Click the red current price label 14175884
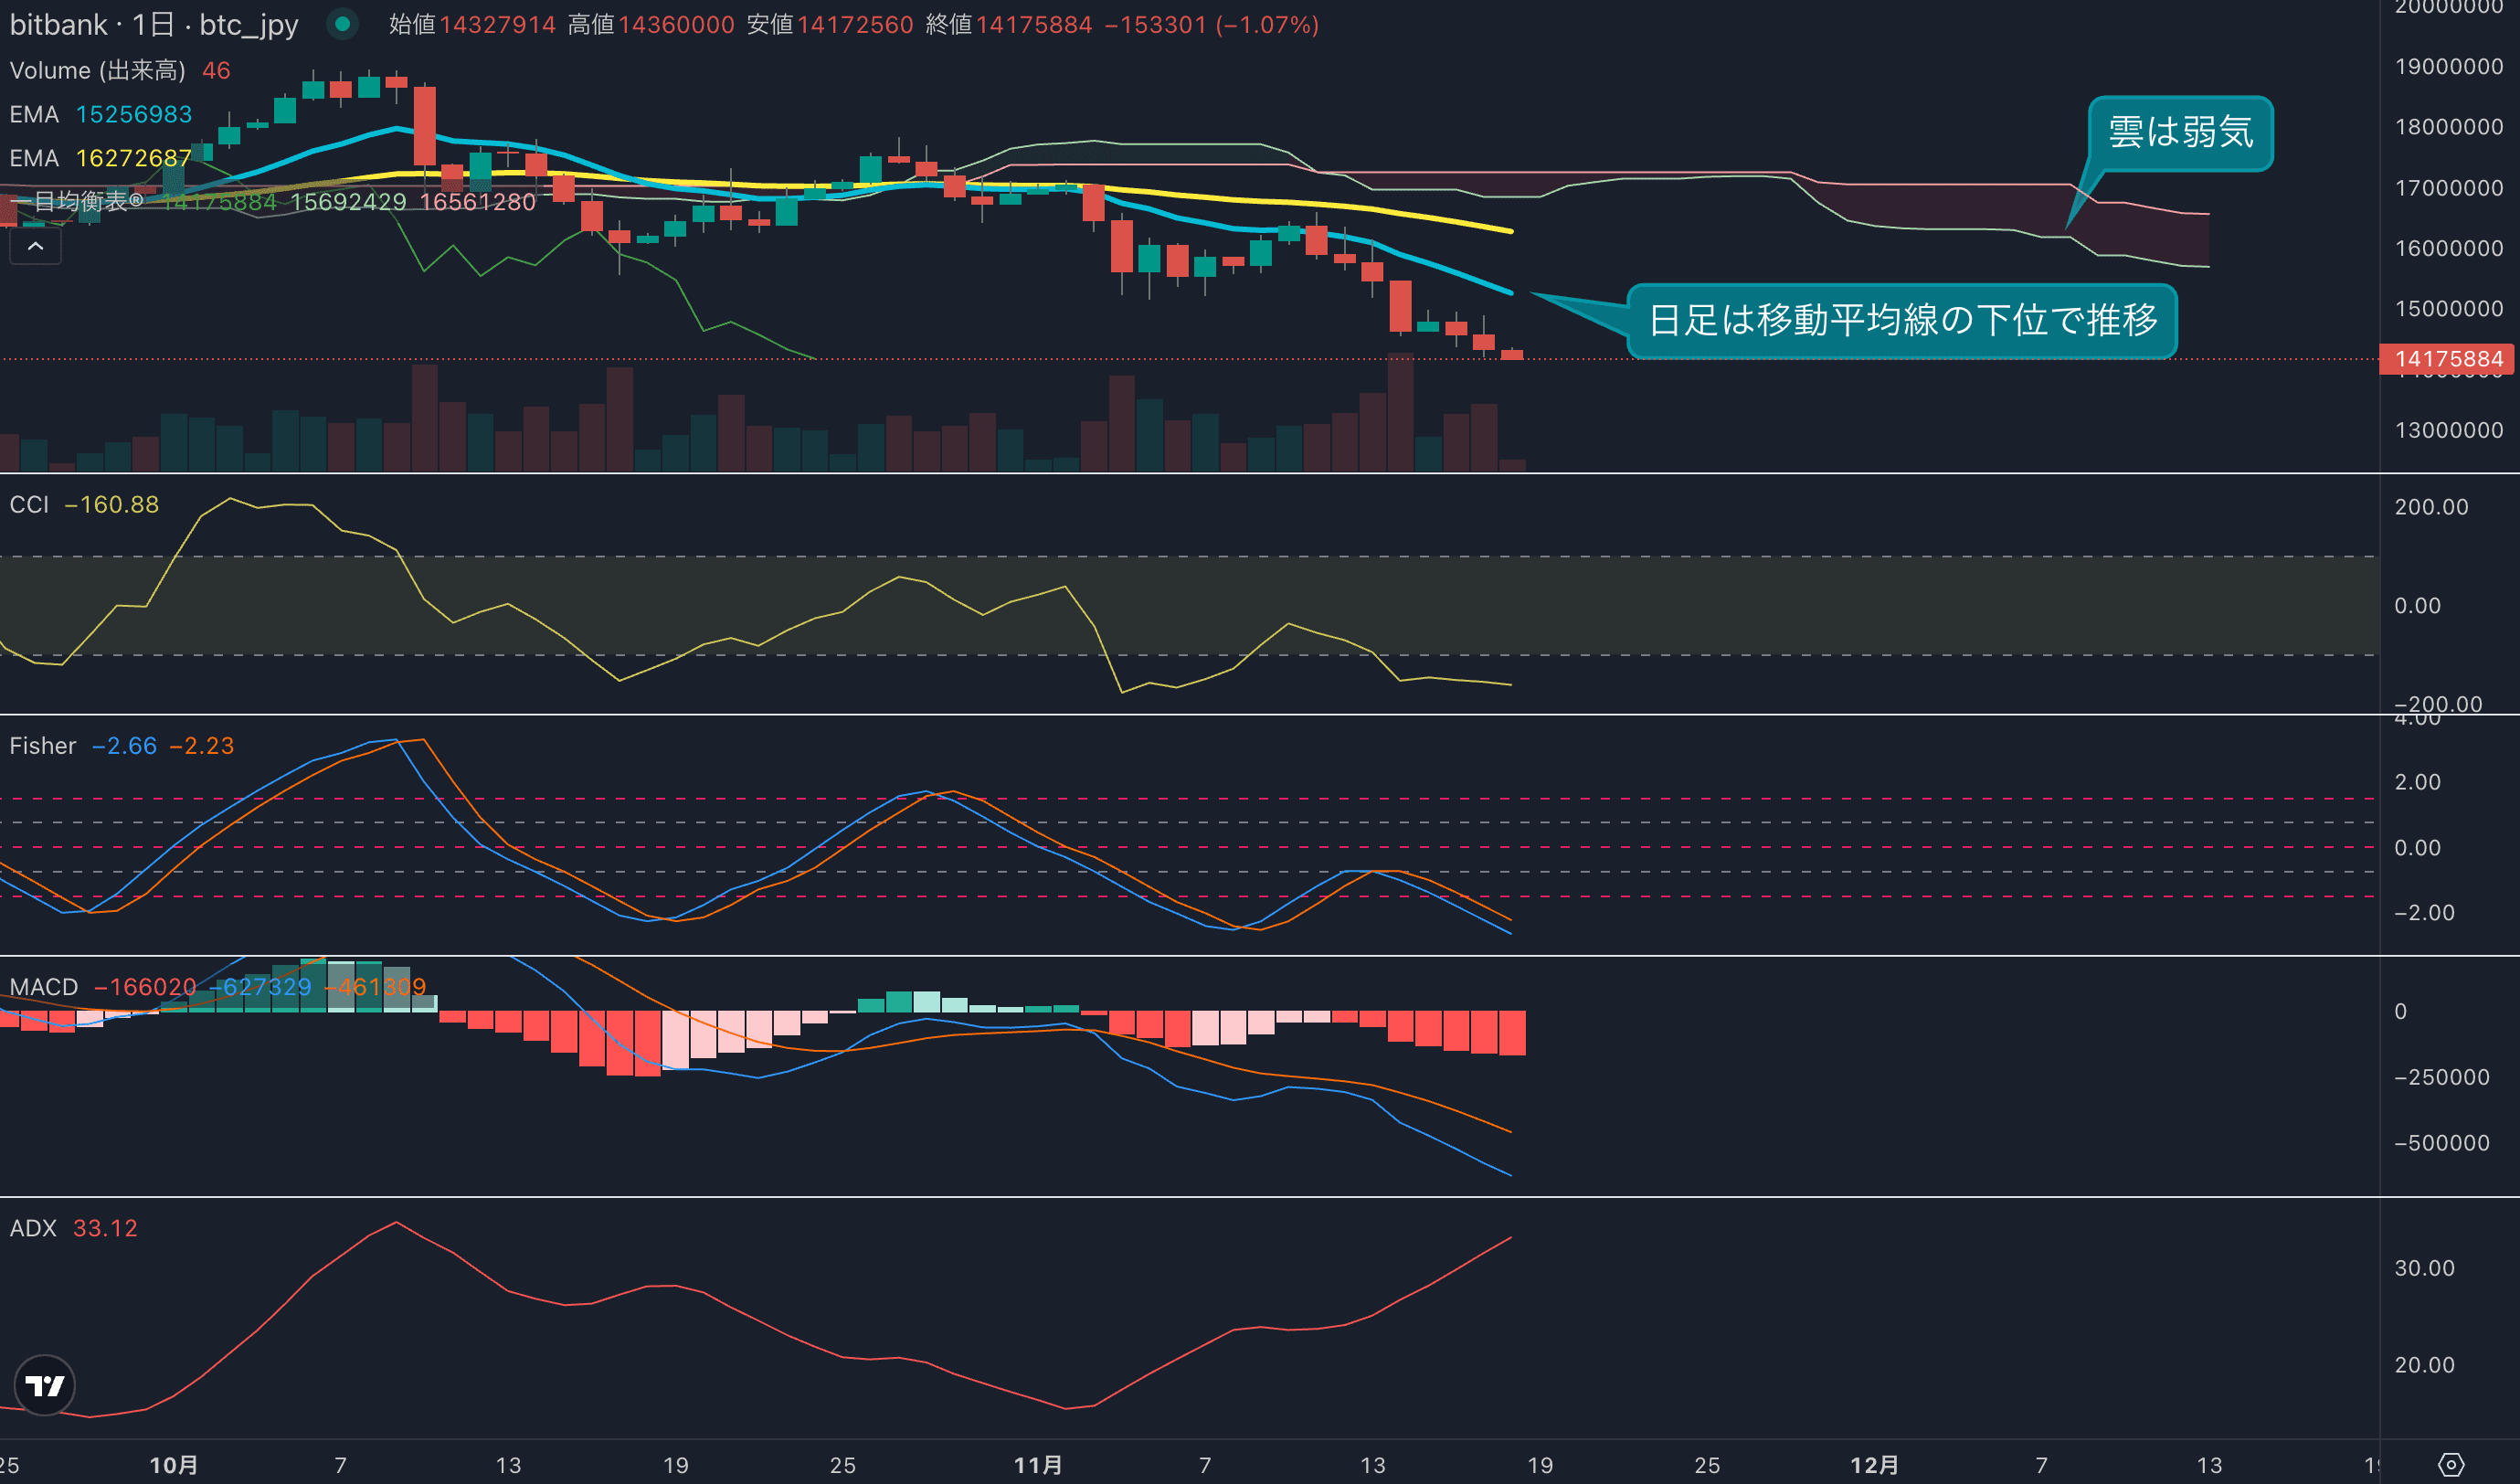This screenshot has width=2520, height=1484. coord(2447,359)
